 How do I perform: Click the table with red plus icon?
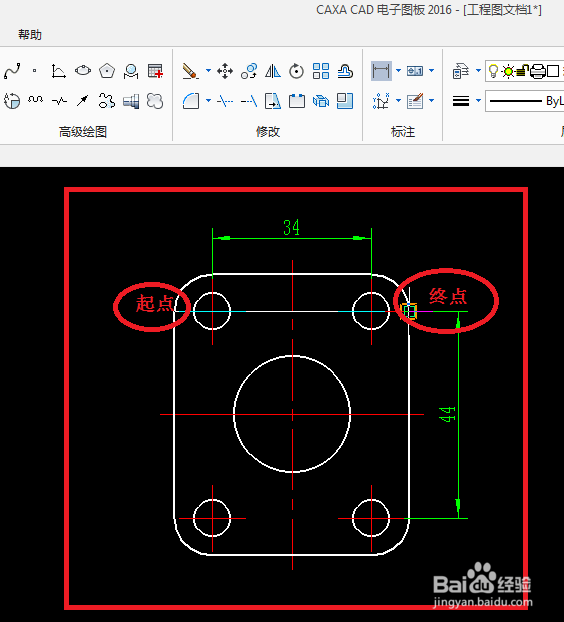pos(155,71)
